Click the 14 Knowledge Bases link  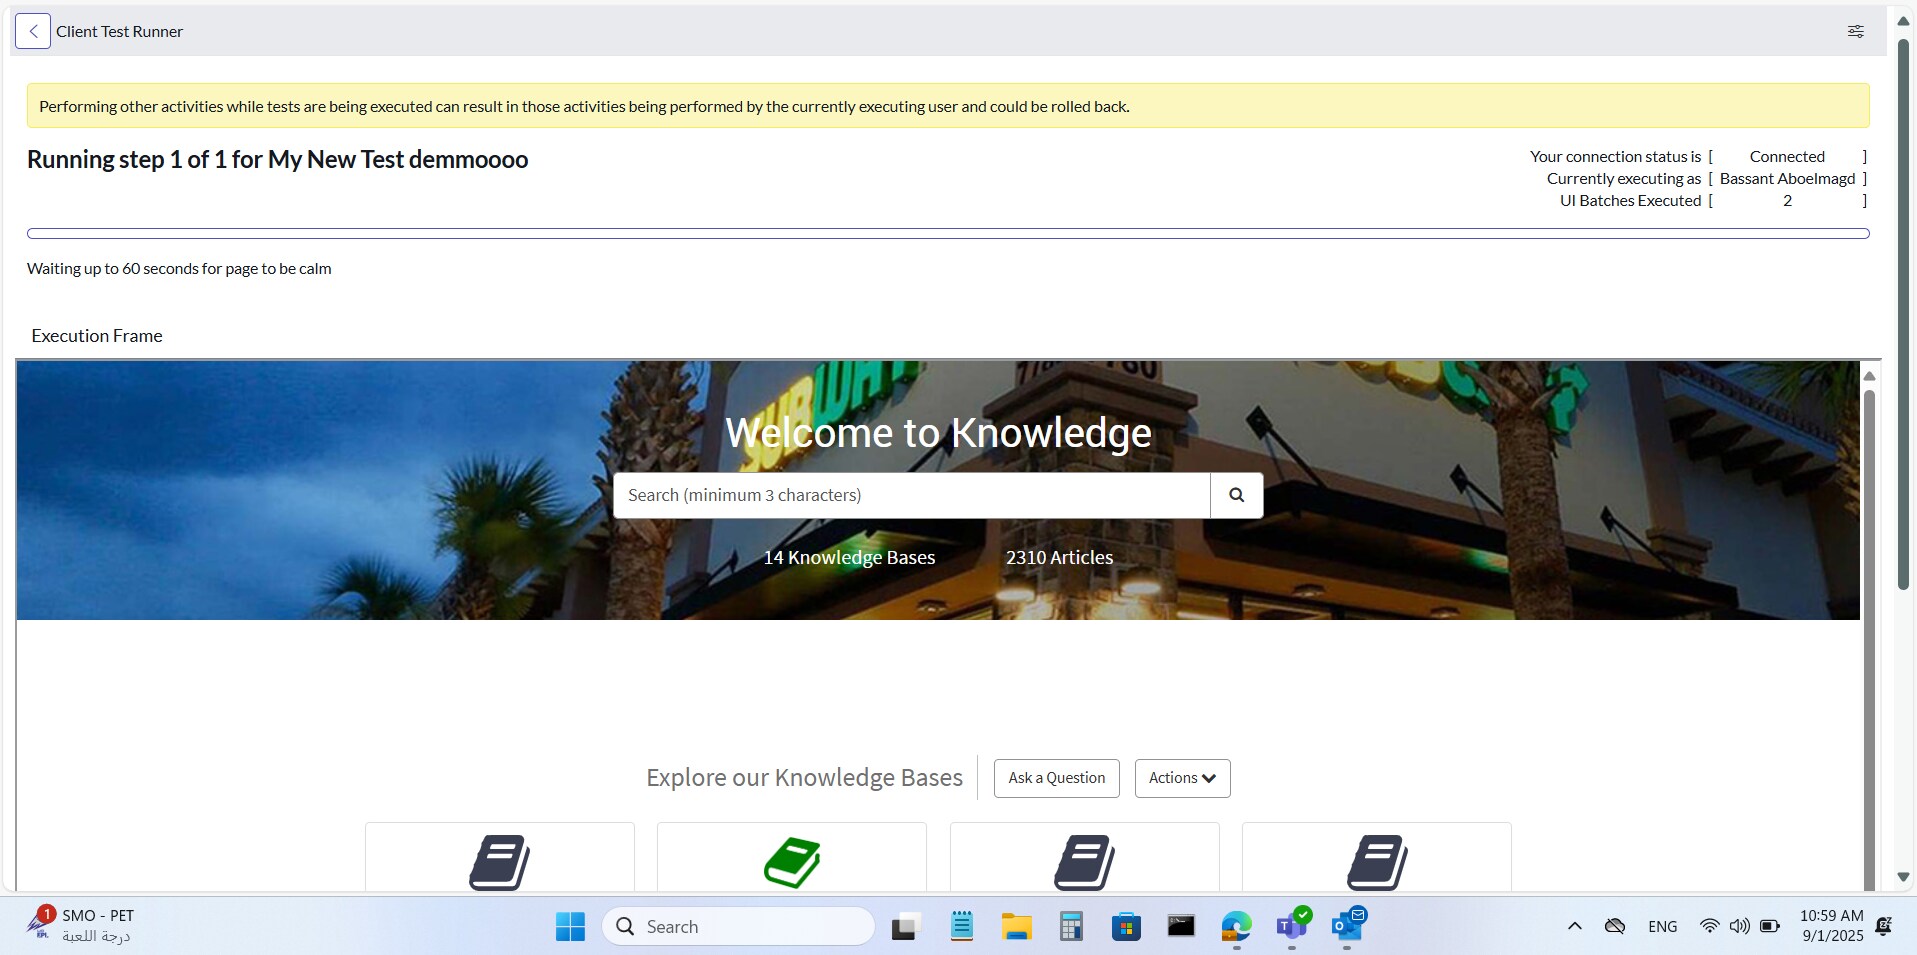pos(849,557)
